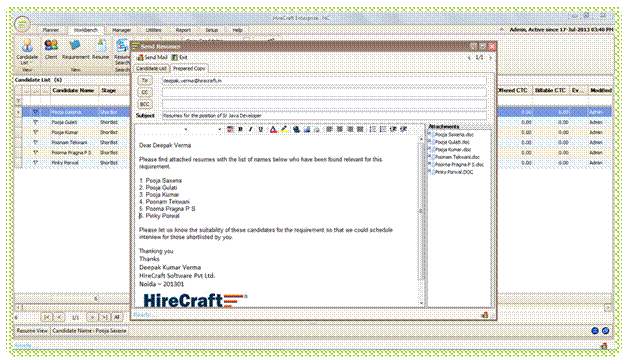Apply the highlight color tool
Image resolution: width=627 pixels, height=361 pixels.
tap(284, 129)
